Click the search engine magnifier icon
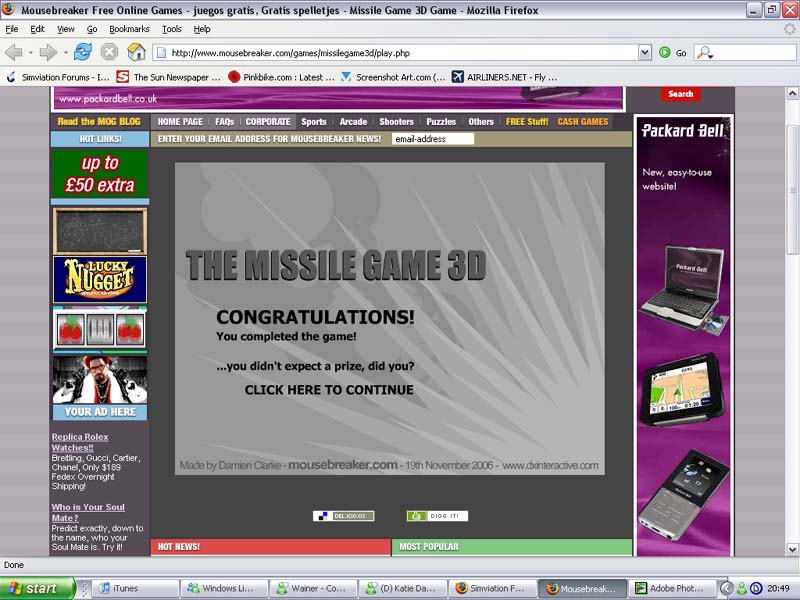This screenshot has height=600, width=800. point(704,53)
